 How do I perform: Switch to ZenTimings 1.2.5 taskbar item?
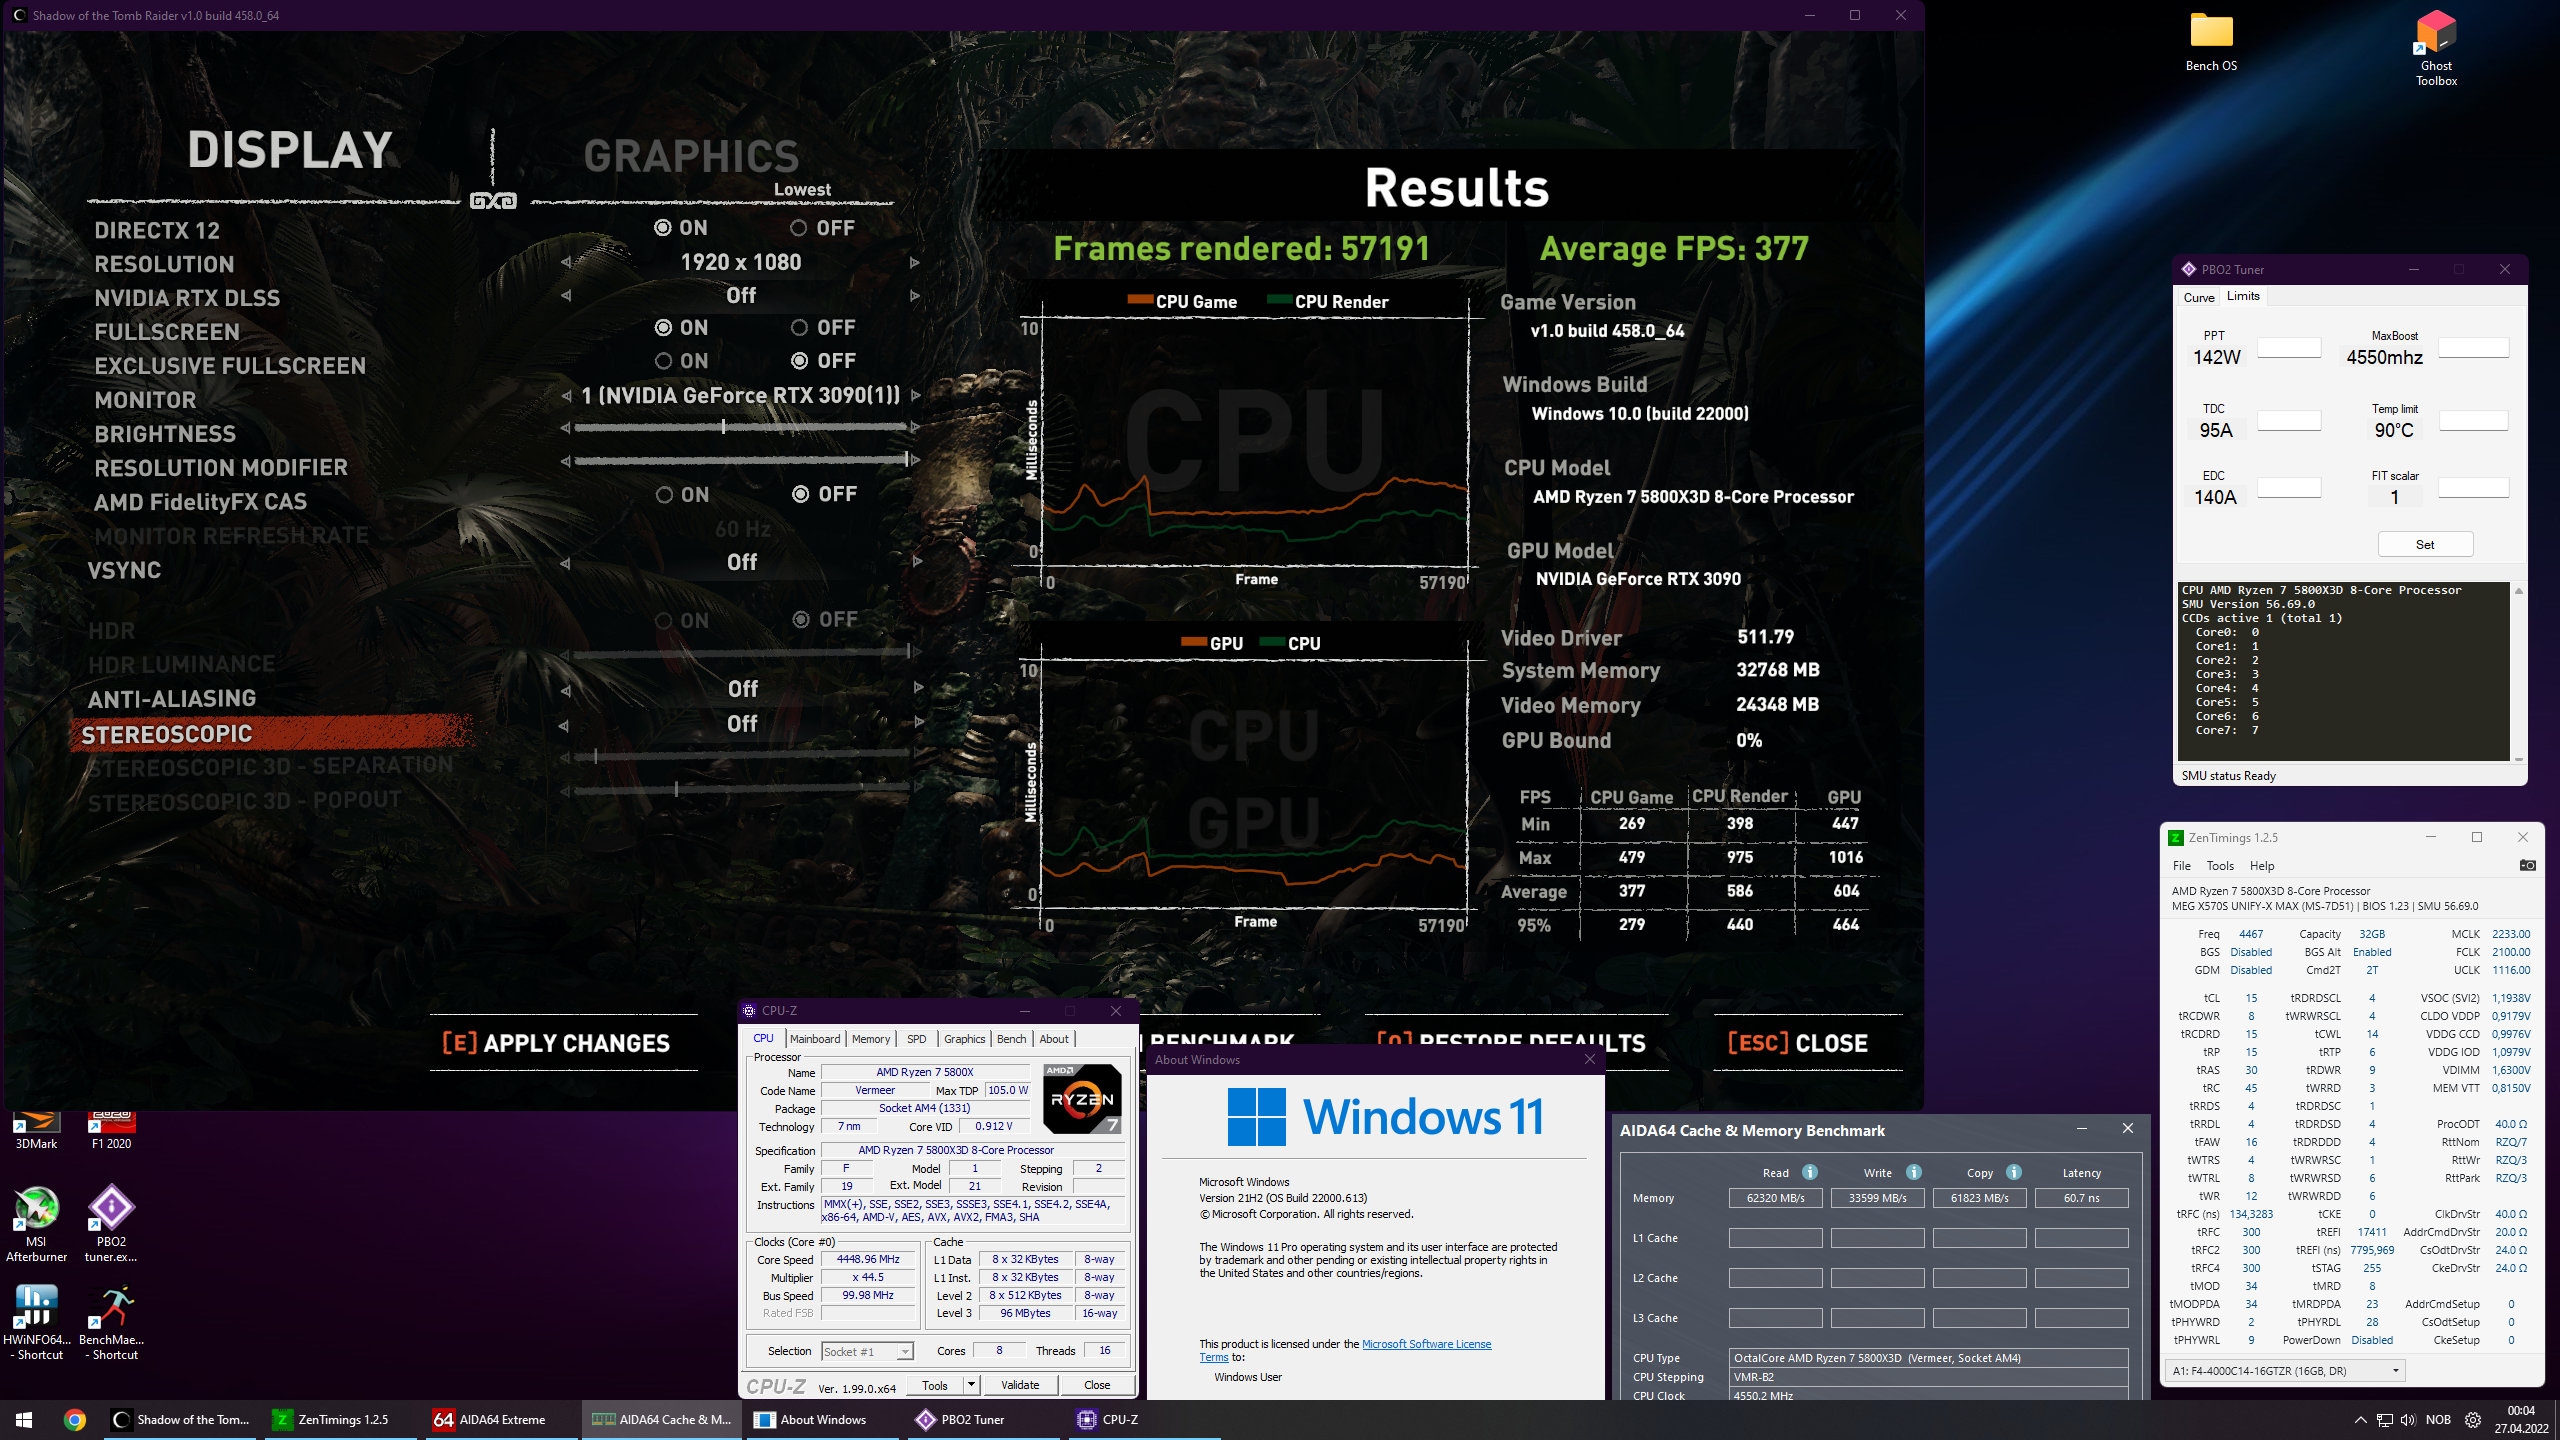point(341,1419)
